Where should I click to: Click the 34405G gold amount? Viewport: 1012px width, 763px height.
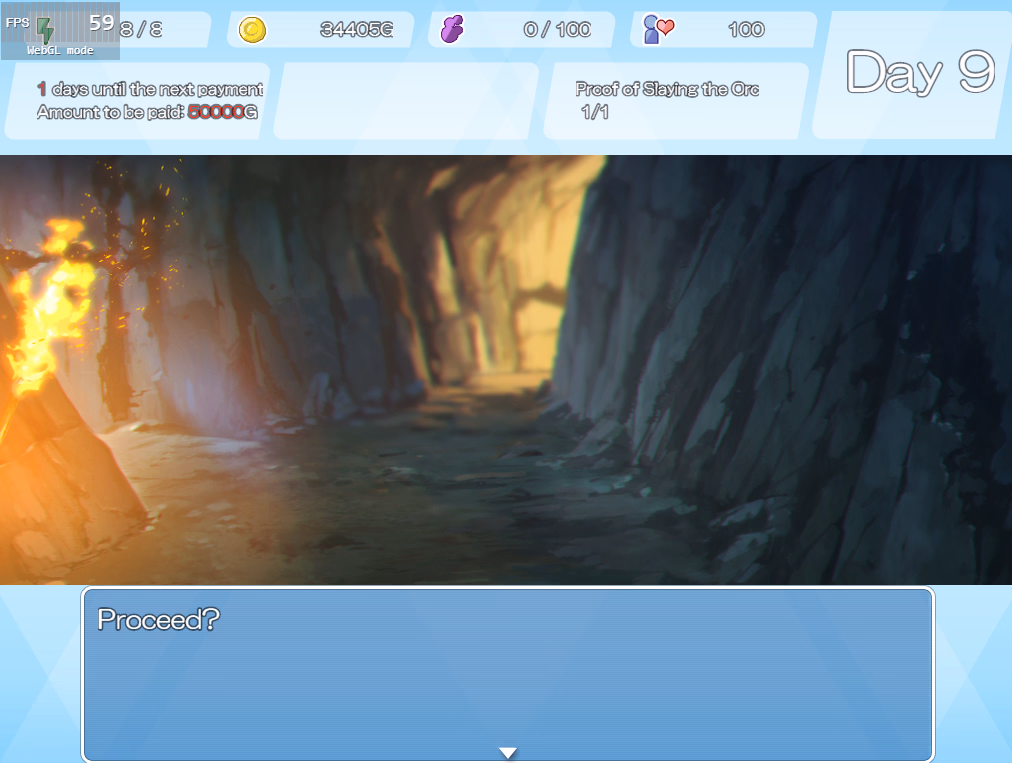[356, 30]
